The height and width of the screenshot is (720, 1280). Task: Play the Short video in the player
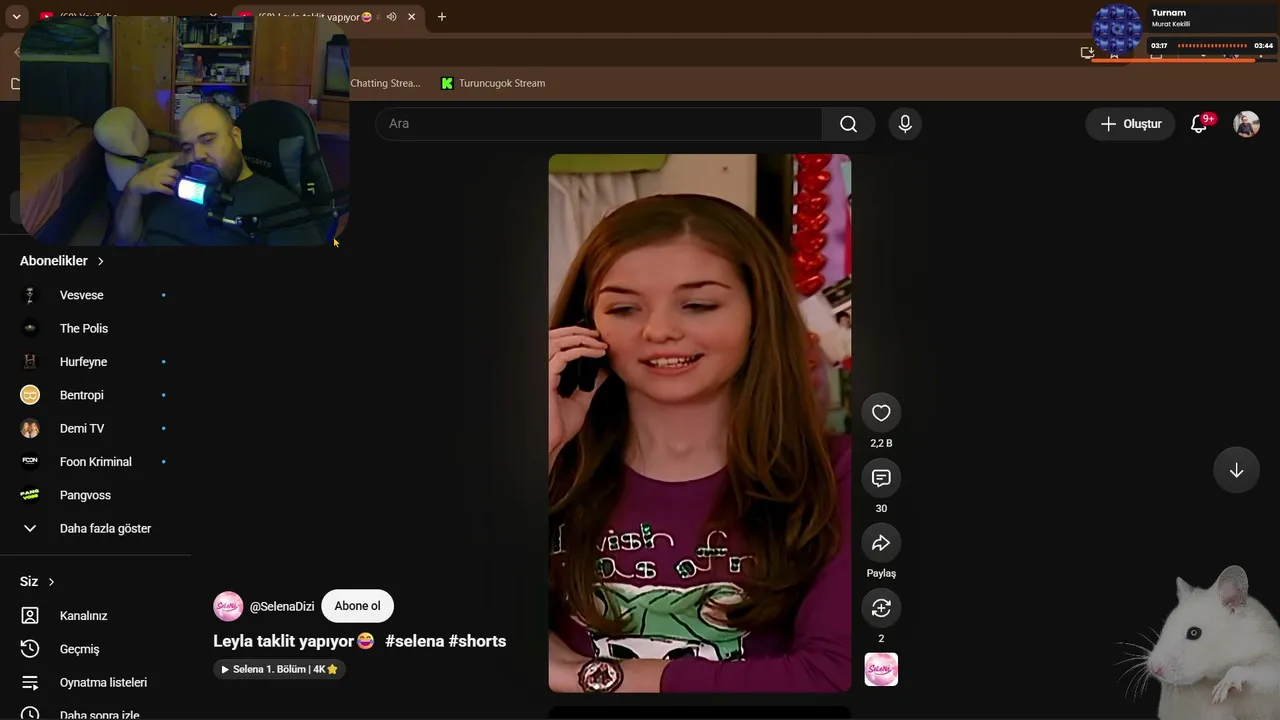(700, 423)
